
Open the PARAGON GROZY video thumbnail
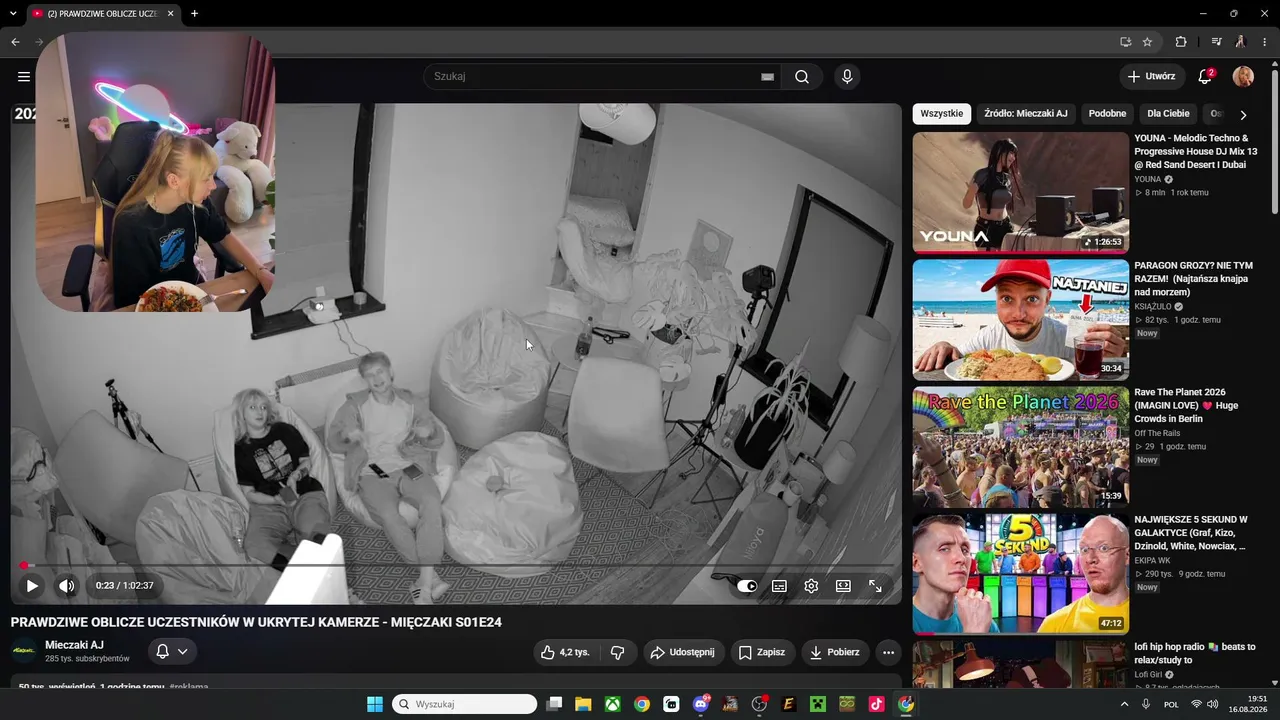(1020, 319)
